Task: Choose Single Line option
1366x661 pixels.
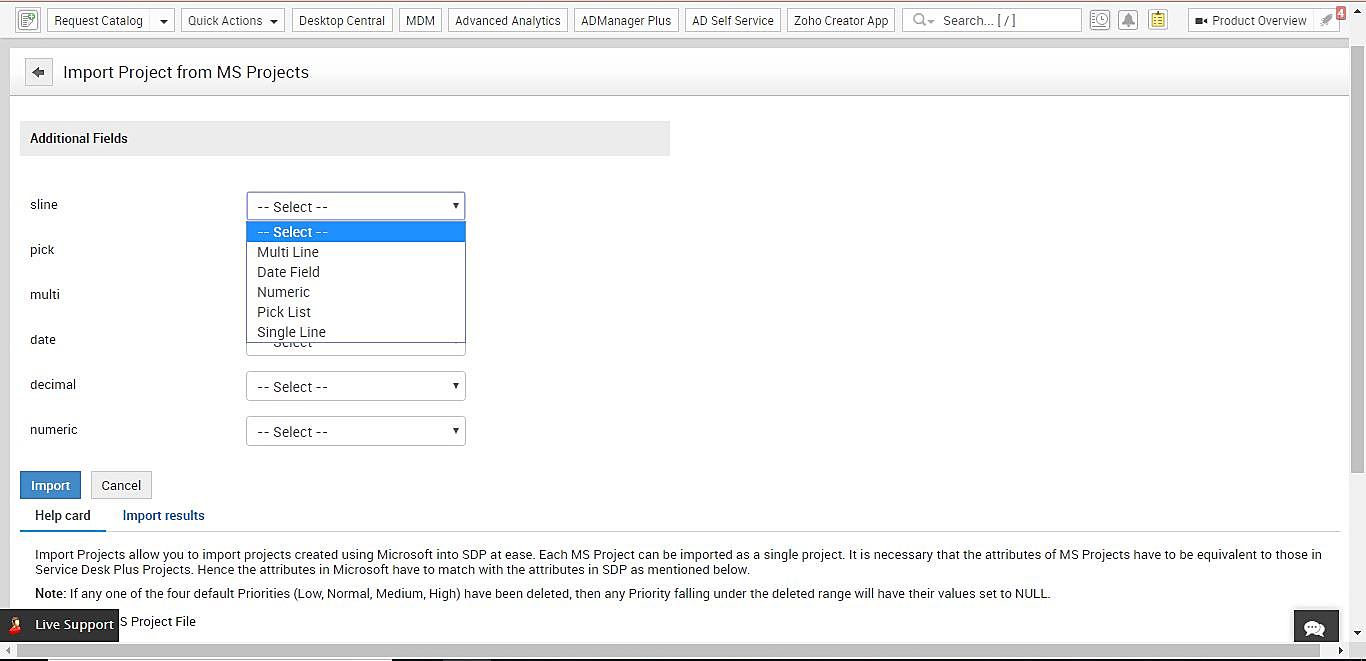Action: pyautogui.click(x=356, y=332)
